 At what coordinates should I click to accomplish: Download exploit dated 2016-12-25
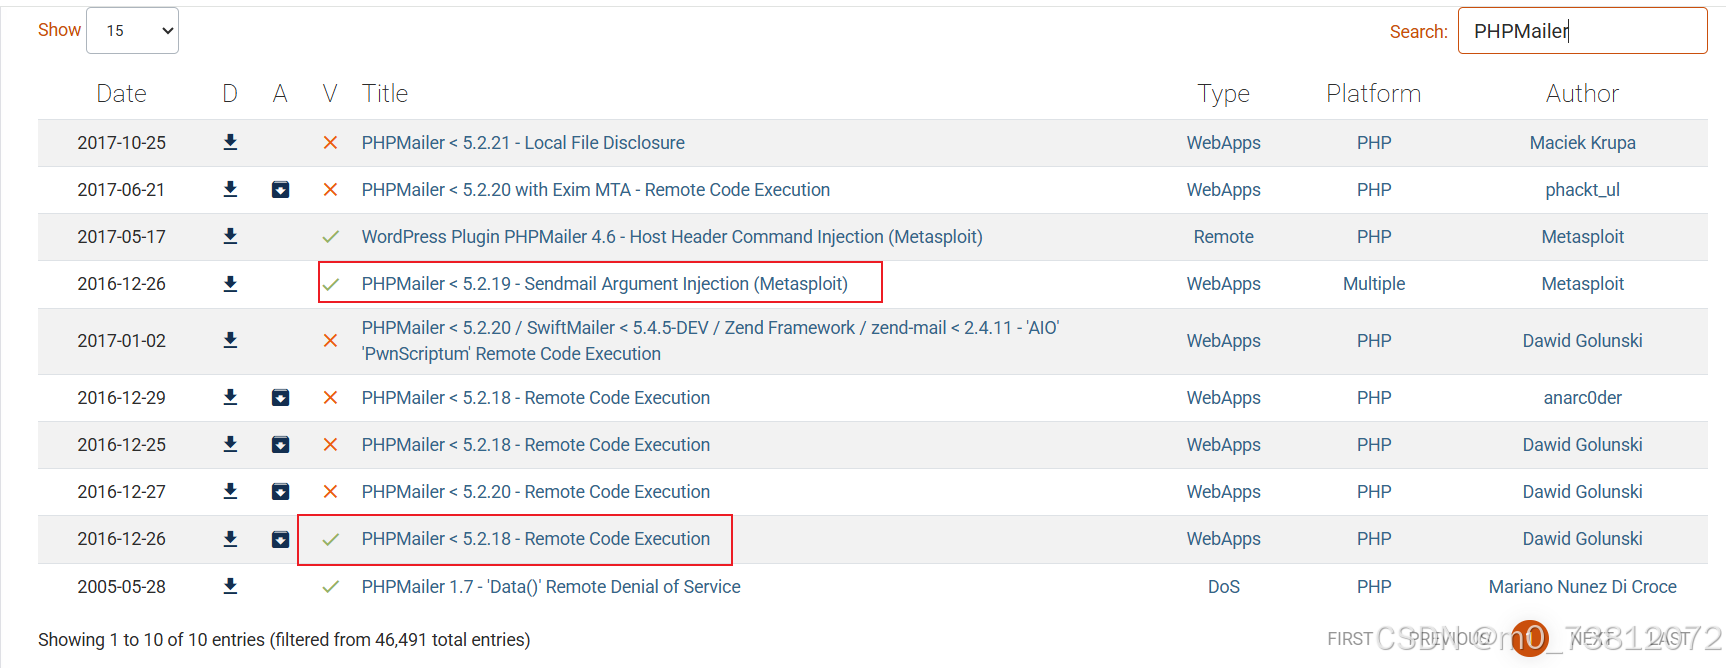tap(230, 444)
